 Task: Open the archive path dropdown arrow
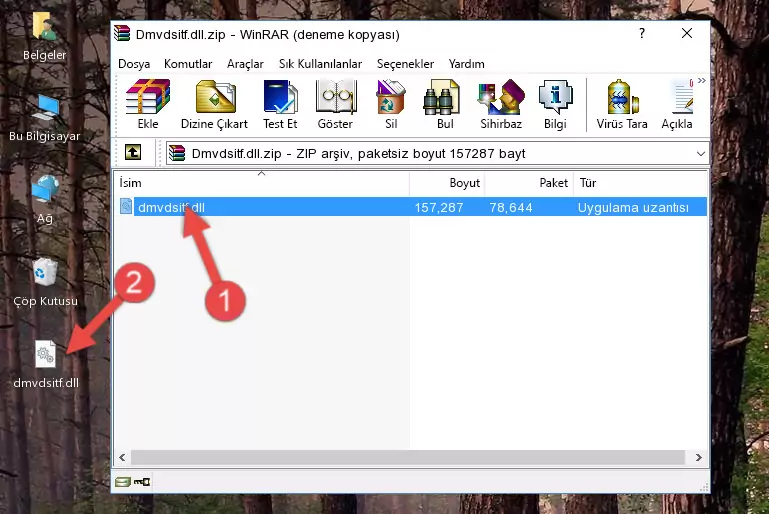click(701, 154)
